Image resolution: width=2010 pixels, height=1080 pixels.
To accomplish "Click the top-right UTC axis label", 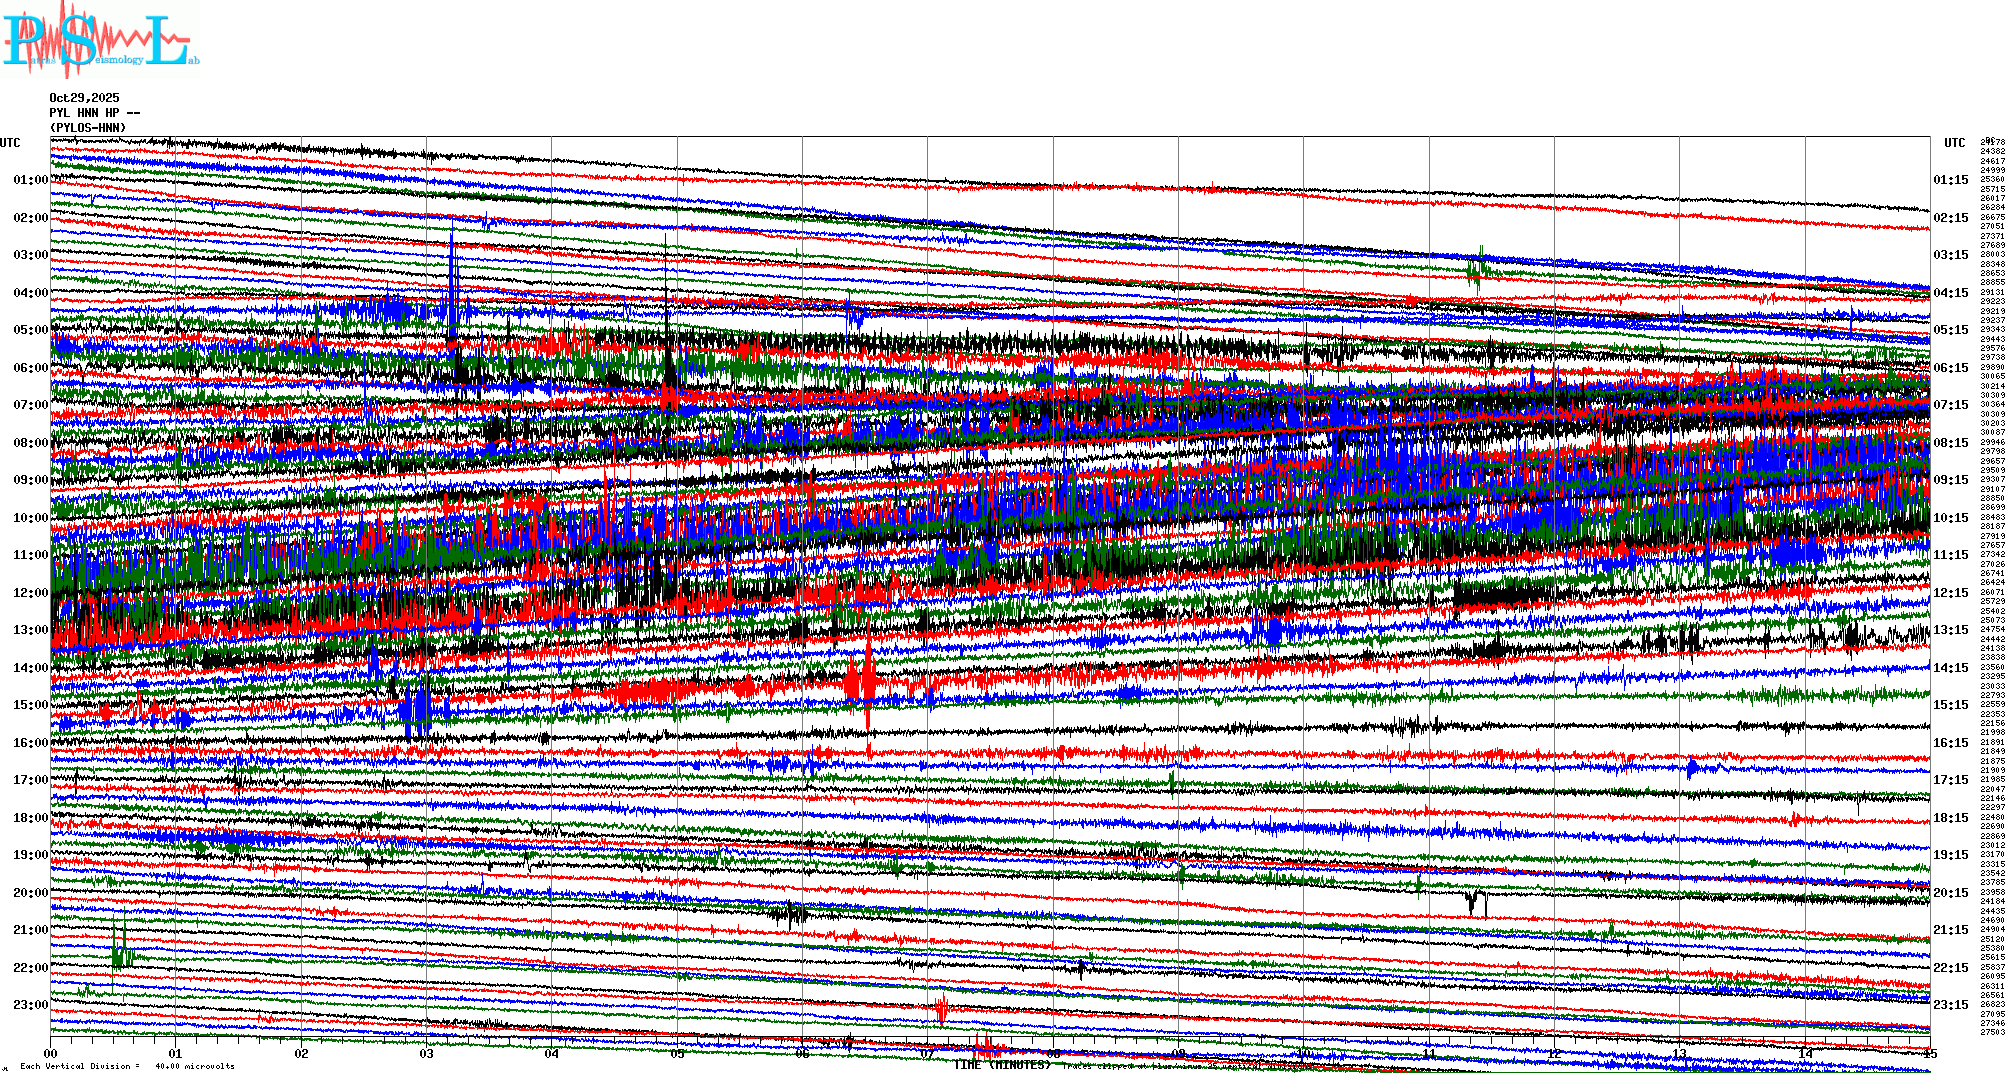I will point(1954,143).
